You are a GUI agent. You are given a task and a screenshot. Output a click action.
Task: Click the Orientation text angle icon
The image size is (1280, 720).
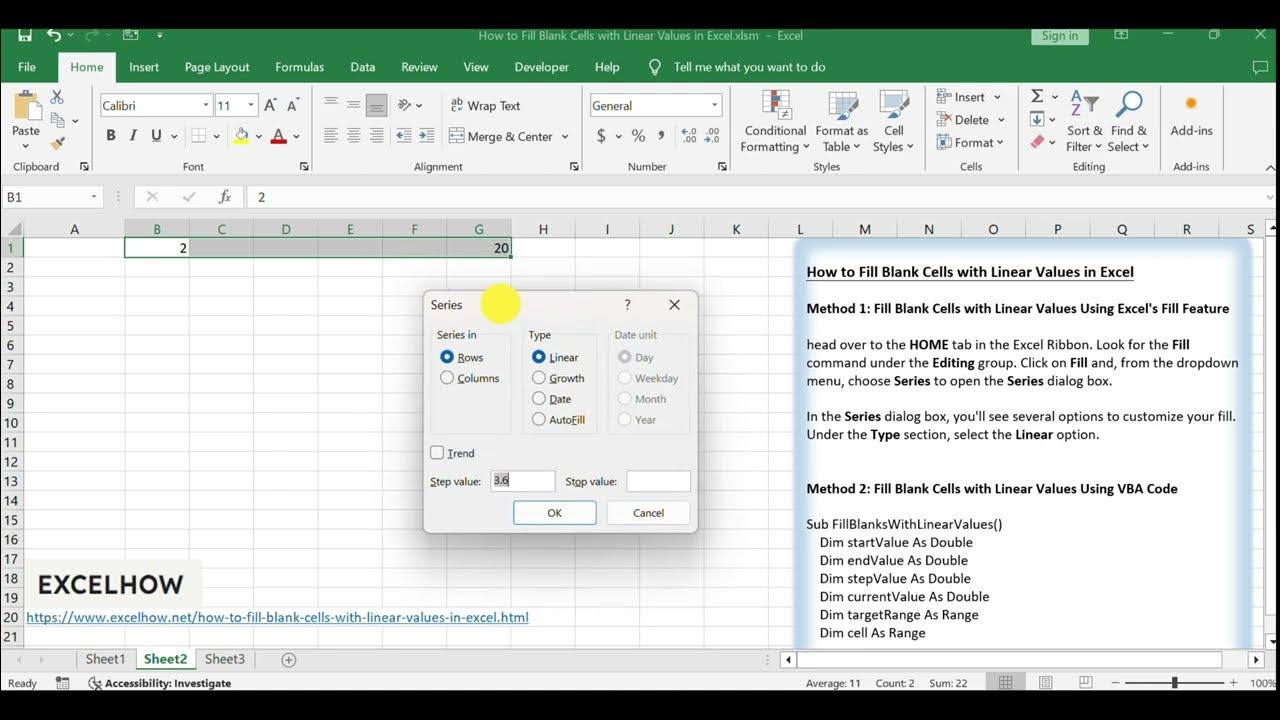[404, 105]
